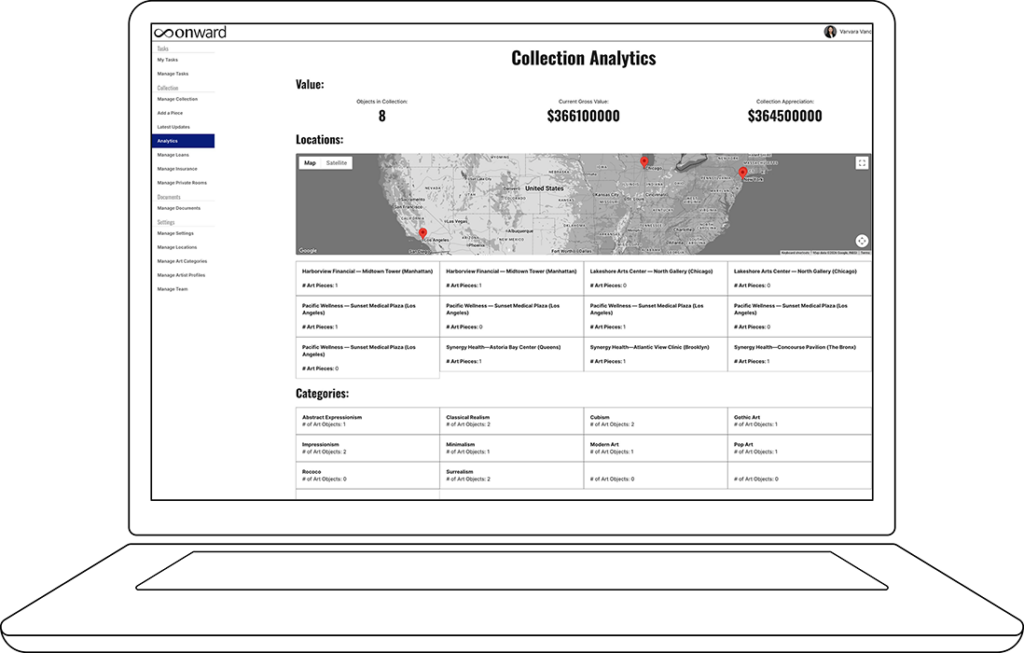Click the Synergy Health Astoria Bay Center card

click(511, 353)
